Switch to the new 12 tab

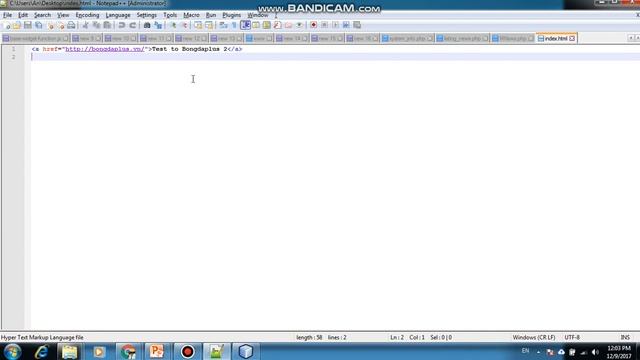(191, 38)
